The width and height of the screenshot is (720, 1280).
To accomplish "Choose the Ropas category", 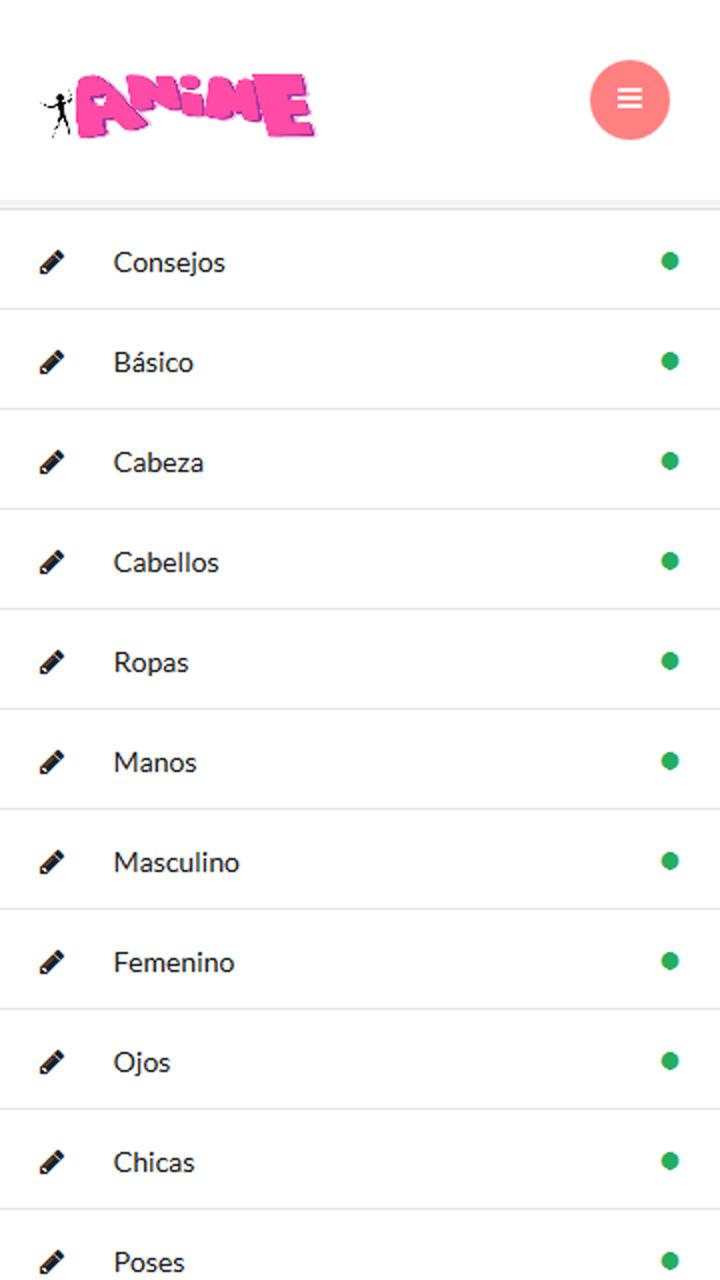I will coord(151,662).
